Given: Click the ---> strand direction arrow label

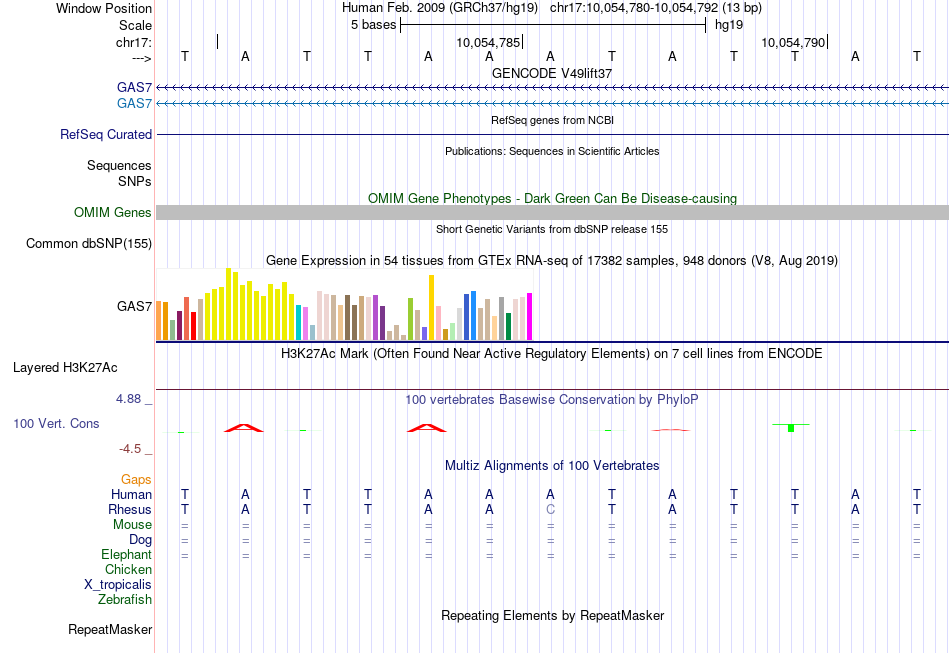Looking at the screenshot, I should (x=142, y=58).
